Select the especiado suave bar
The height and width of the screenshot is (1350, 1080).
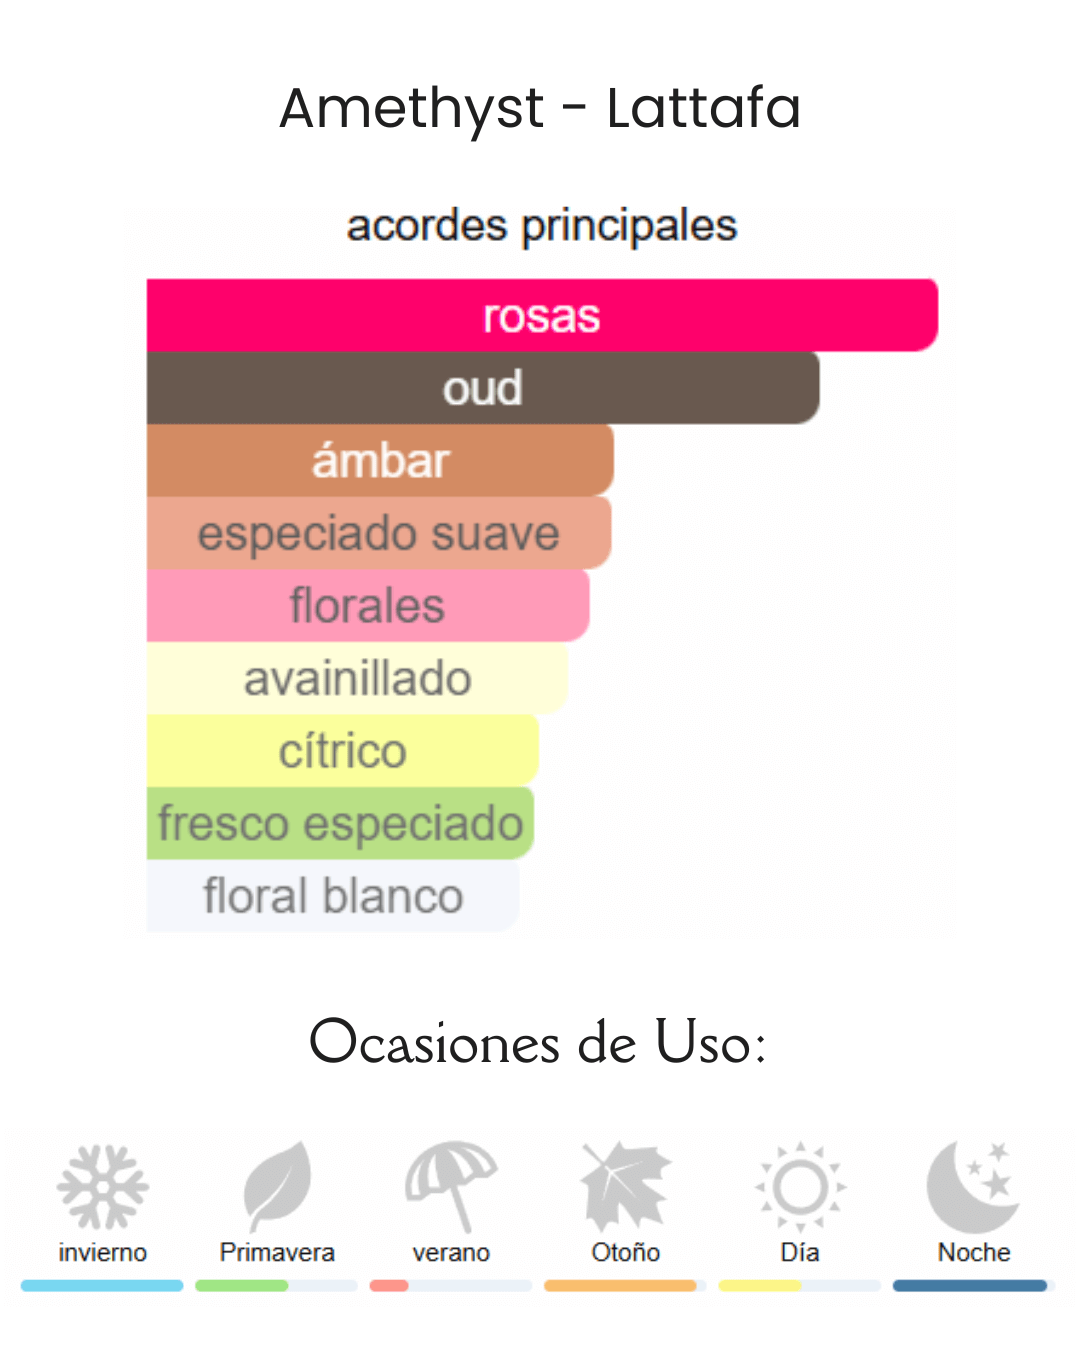coord(379,533)
